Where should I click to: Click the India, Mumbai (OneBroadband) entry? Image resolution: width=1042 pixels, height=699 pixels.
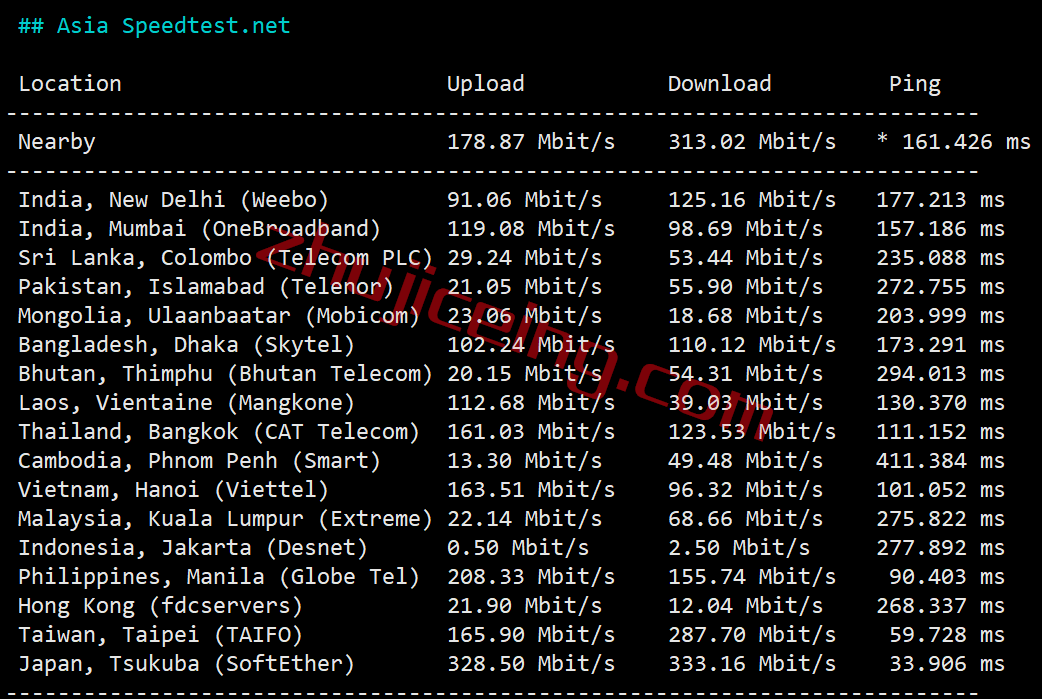[x=199, y=229]
